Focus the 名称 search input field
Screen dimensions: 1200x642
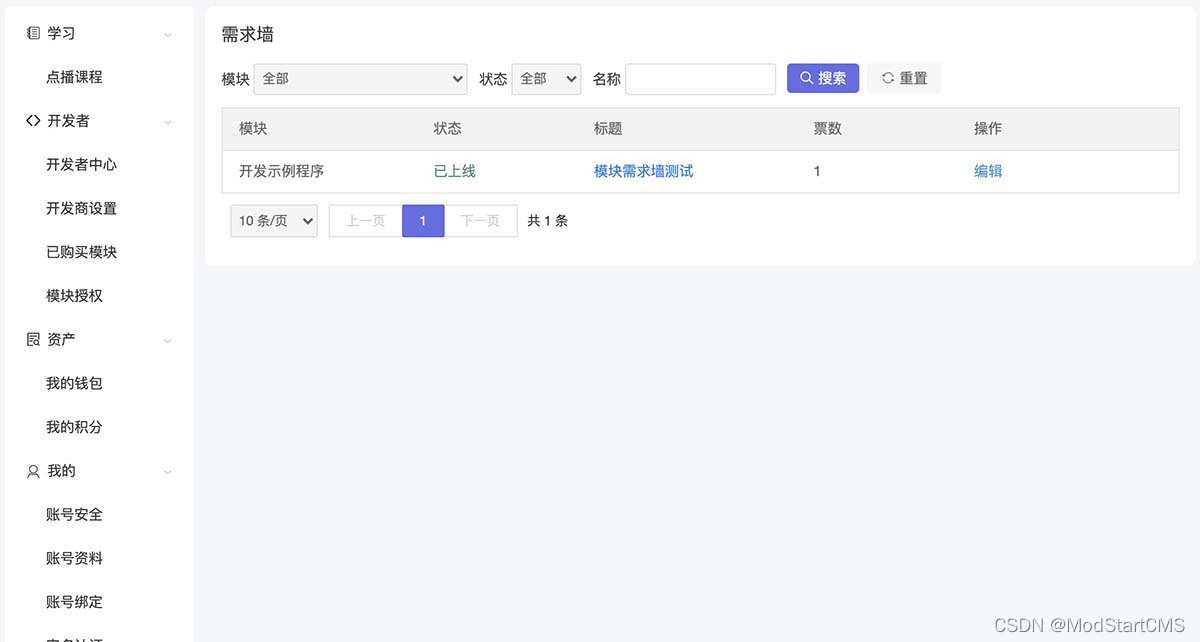(x=700, y=79)
